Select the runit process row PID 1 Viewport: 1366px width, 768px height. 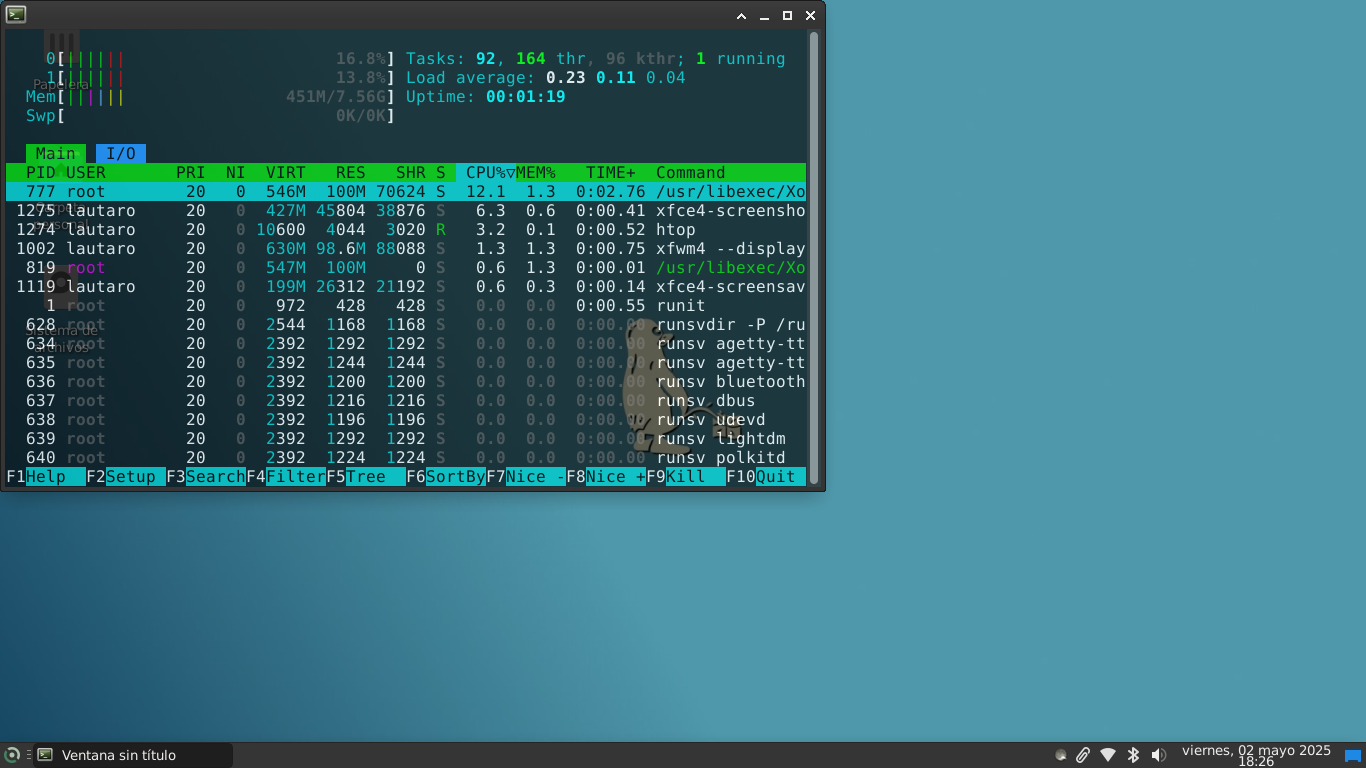(x=406, y=306)
